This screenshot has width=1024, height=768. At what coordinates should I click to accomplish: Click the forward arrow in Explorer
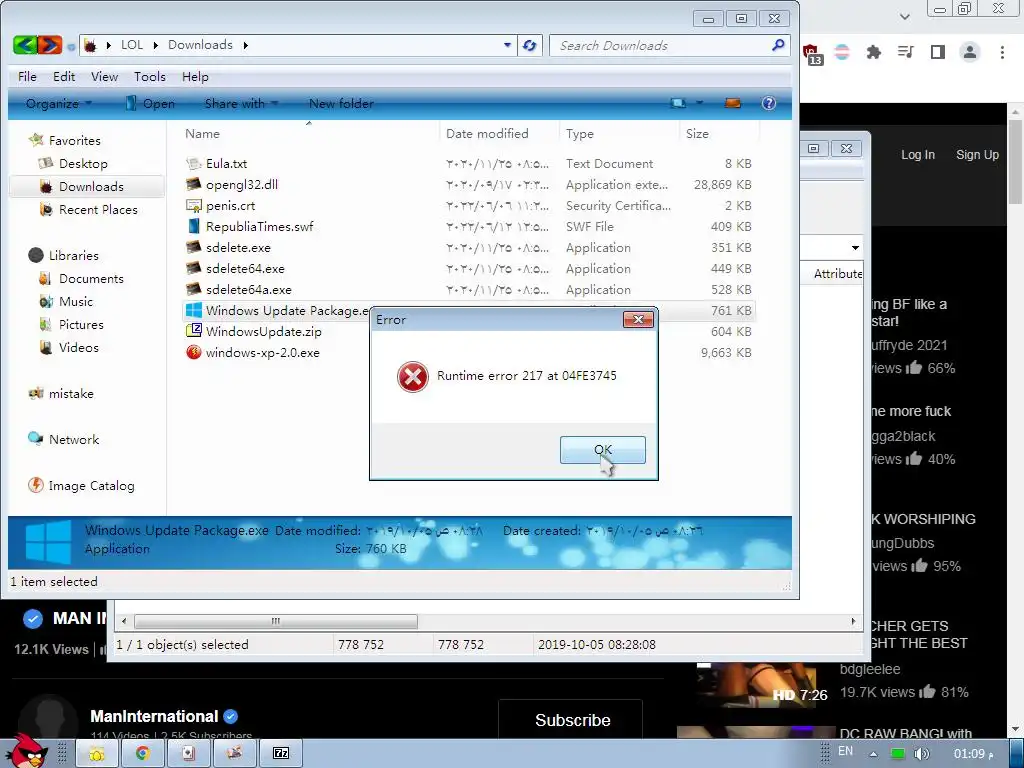coord(49,45)
